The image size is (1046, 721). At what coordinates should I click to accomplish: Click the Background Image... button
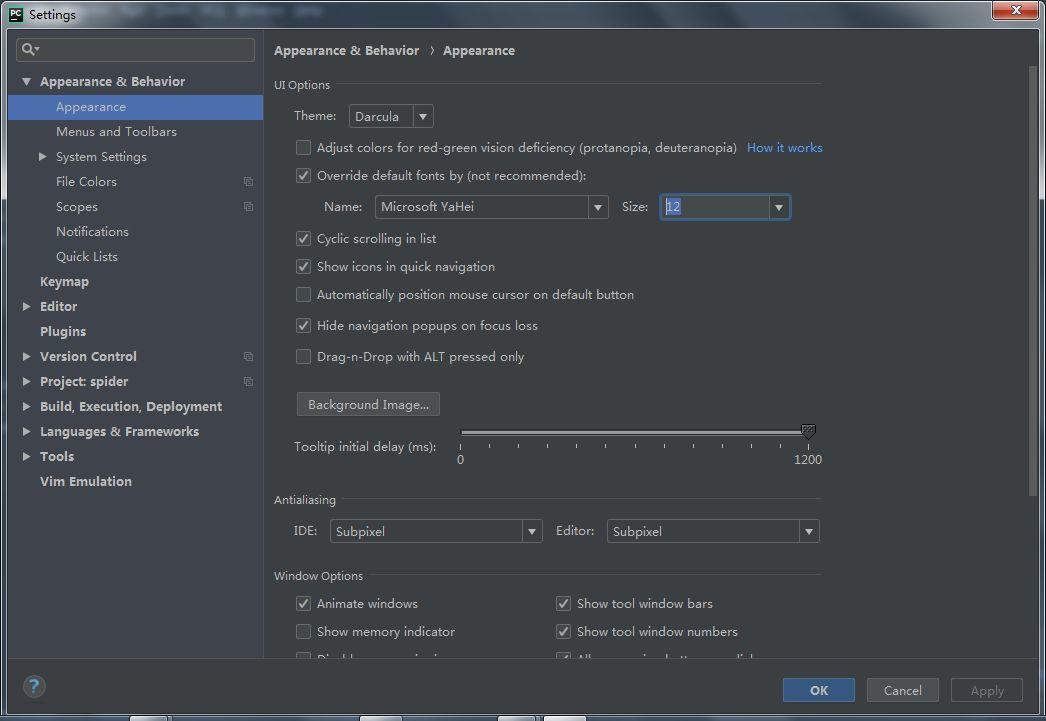coord(368,404)
